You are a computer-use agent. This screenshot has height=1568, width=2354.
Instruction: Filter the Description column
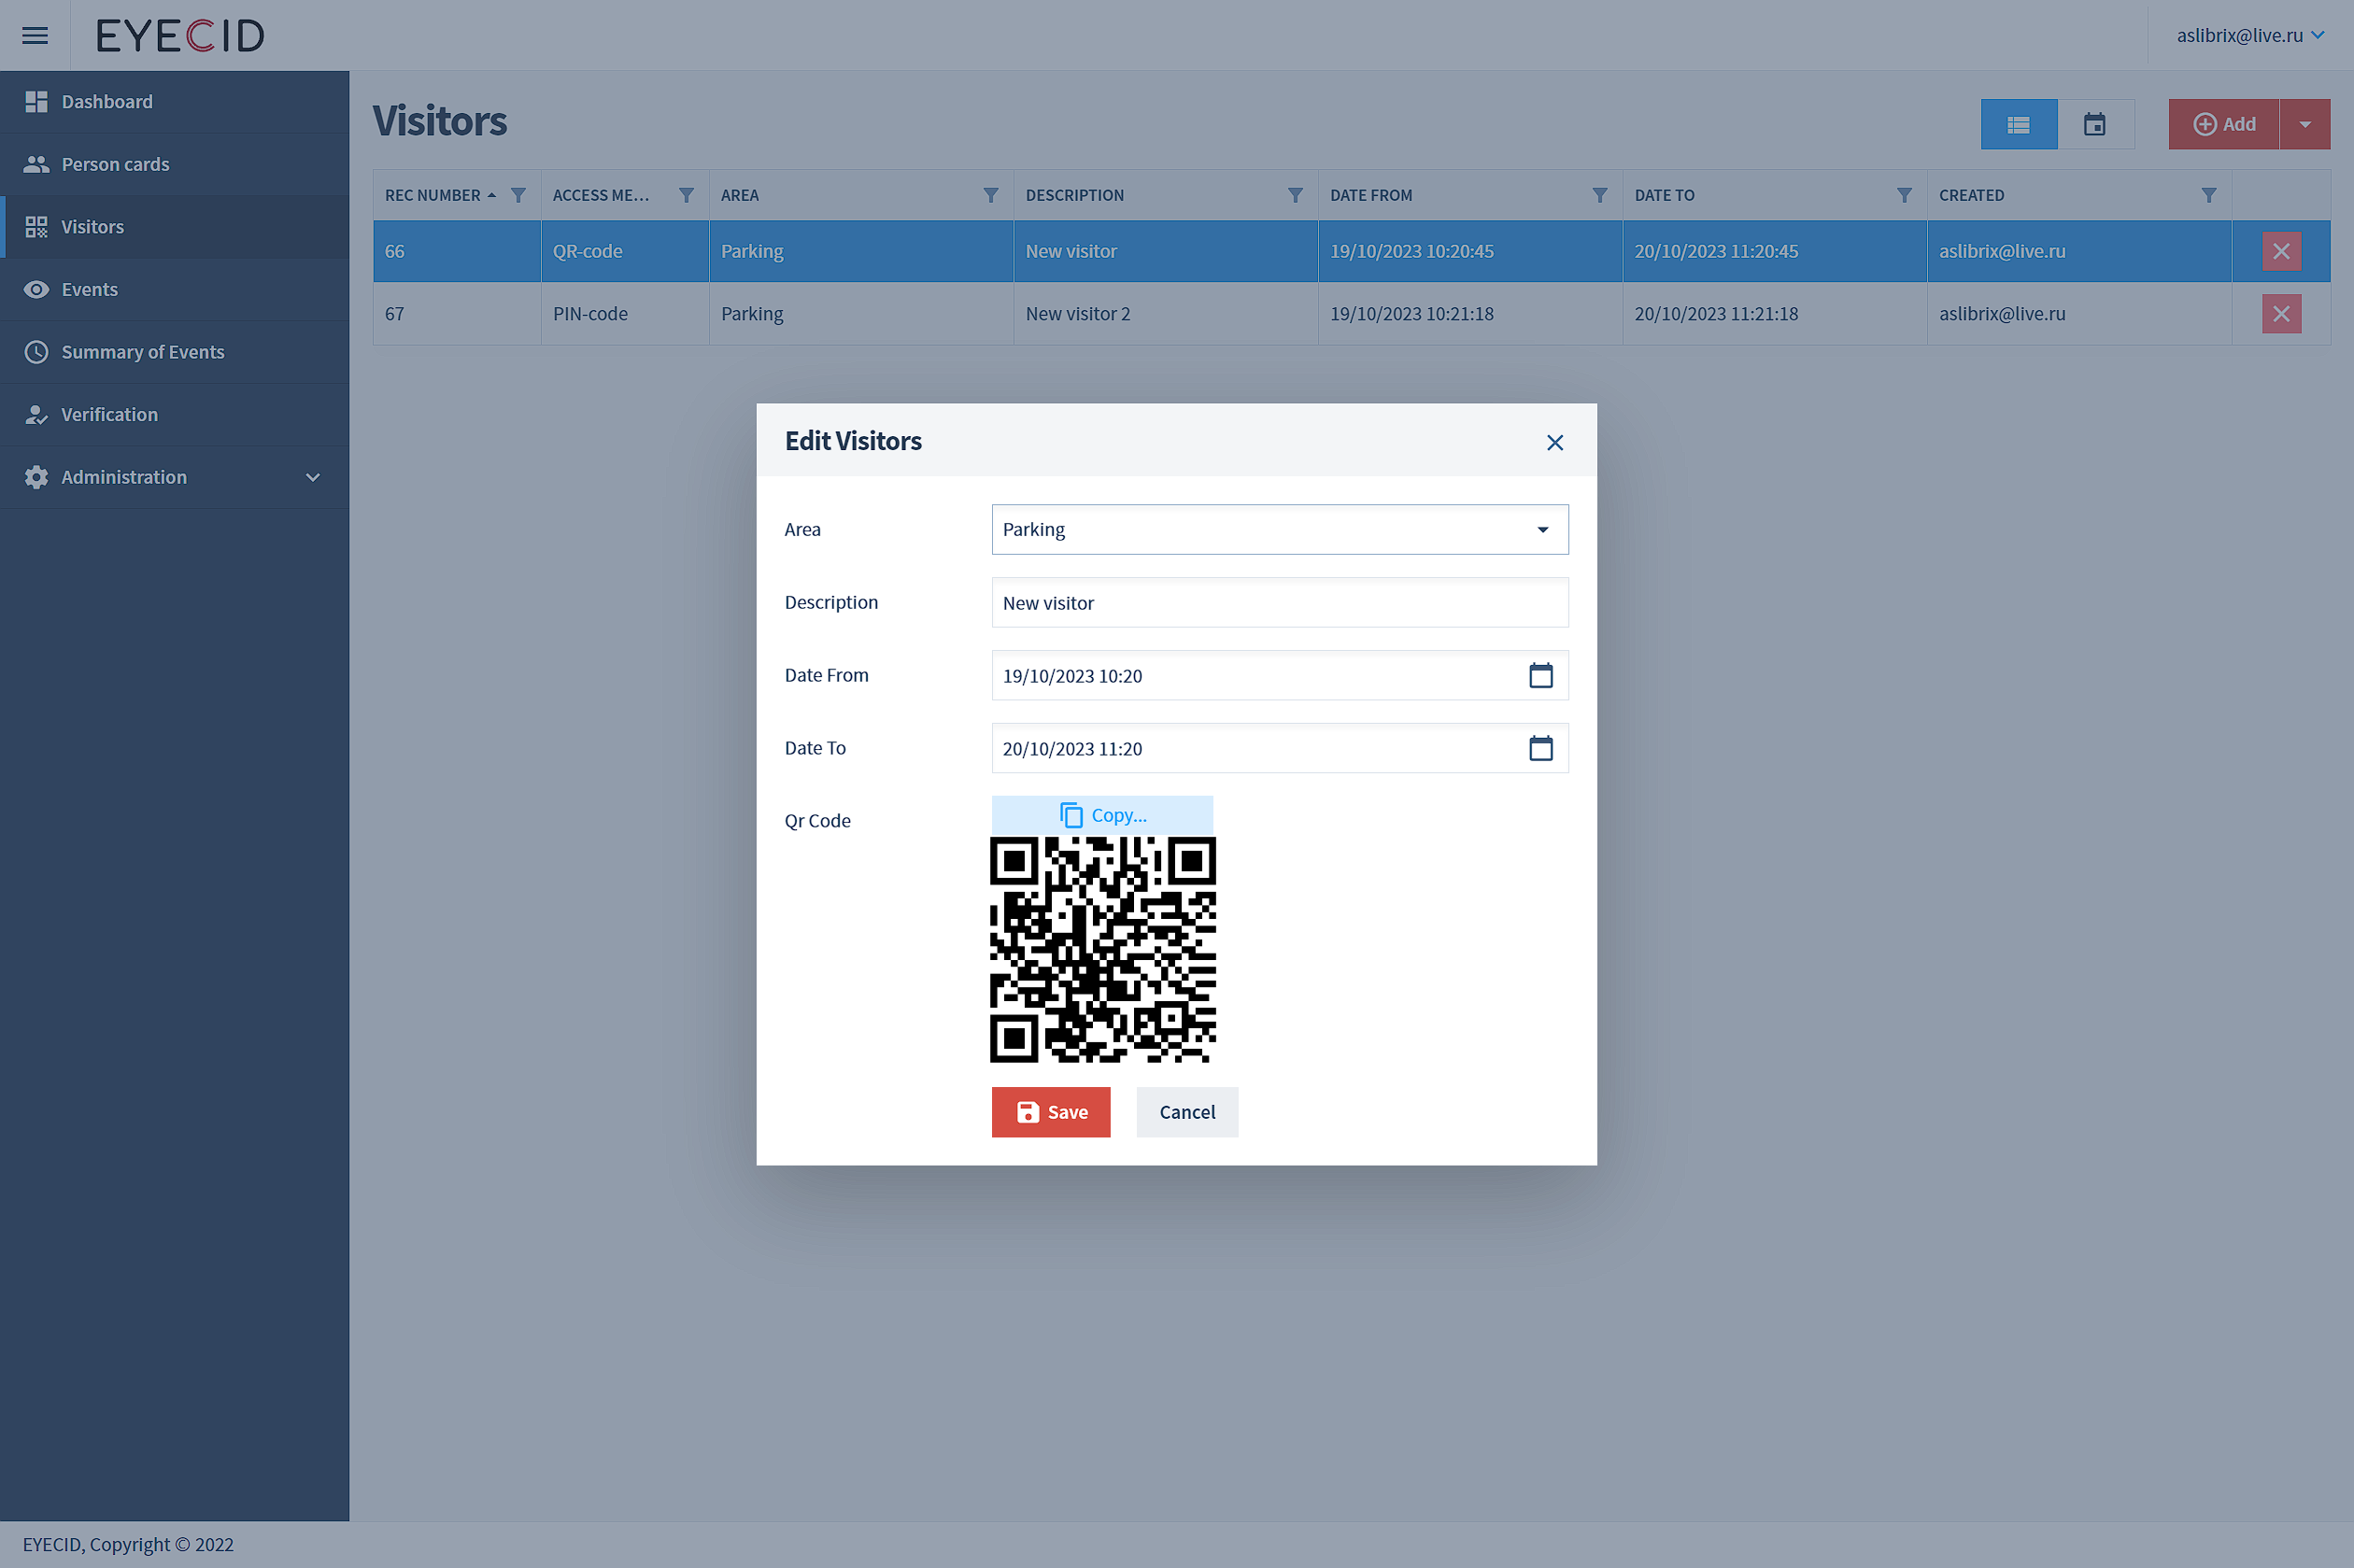point(1295,195)
